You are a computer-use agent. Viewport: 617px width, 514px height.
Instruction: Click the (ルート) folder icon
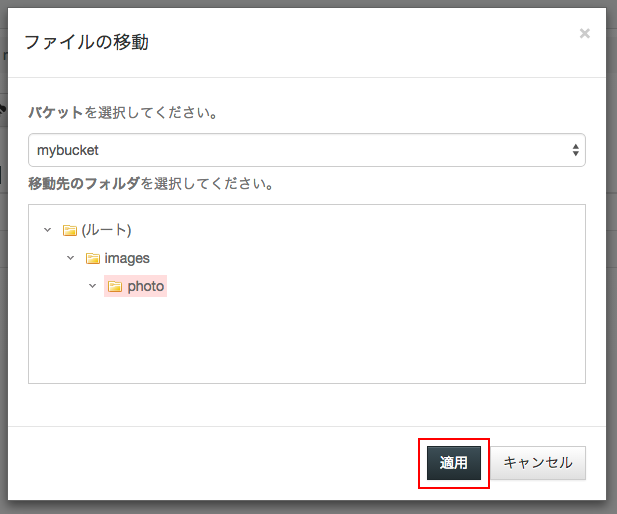tap(70, 230)
